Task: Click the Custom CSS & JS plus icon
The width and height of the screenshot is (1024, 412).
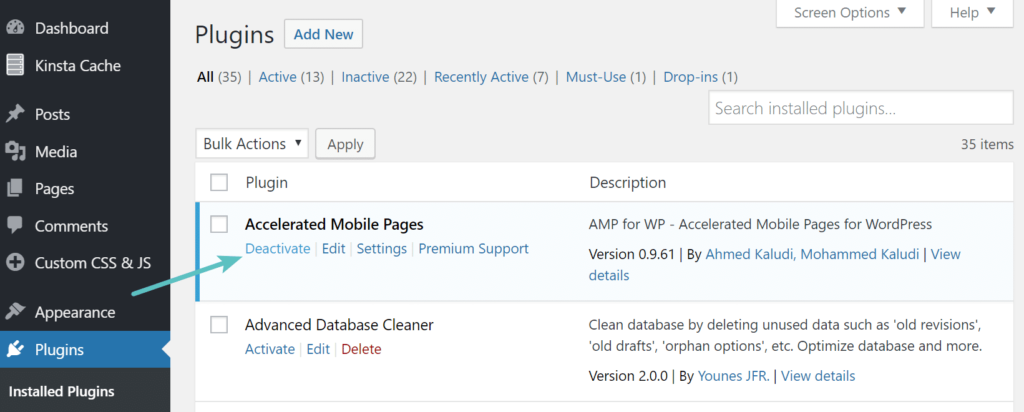Action: pyautogui.click(x=15, y=263)
